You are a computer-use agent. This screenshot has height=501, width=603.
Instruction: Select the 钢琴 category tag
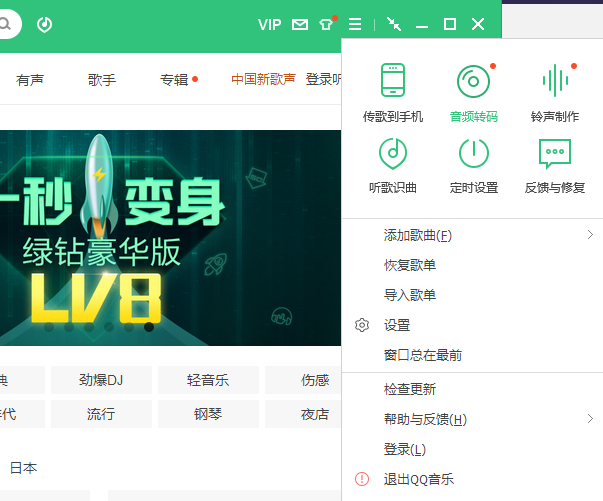click(208, 414)
